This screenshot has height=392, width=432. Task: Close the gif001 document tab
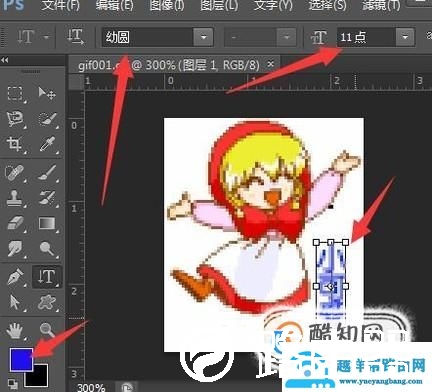[271, 63]
